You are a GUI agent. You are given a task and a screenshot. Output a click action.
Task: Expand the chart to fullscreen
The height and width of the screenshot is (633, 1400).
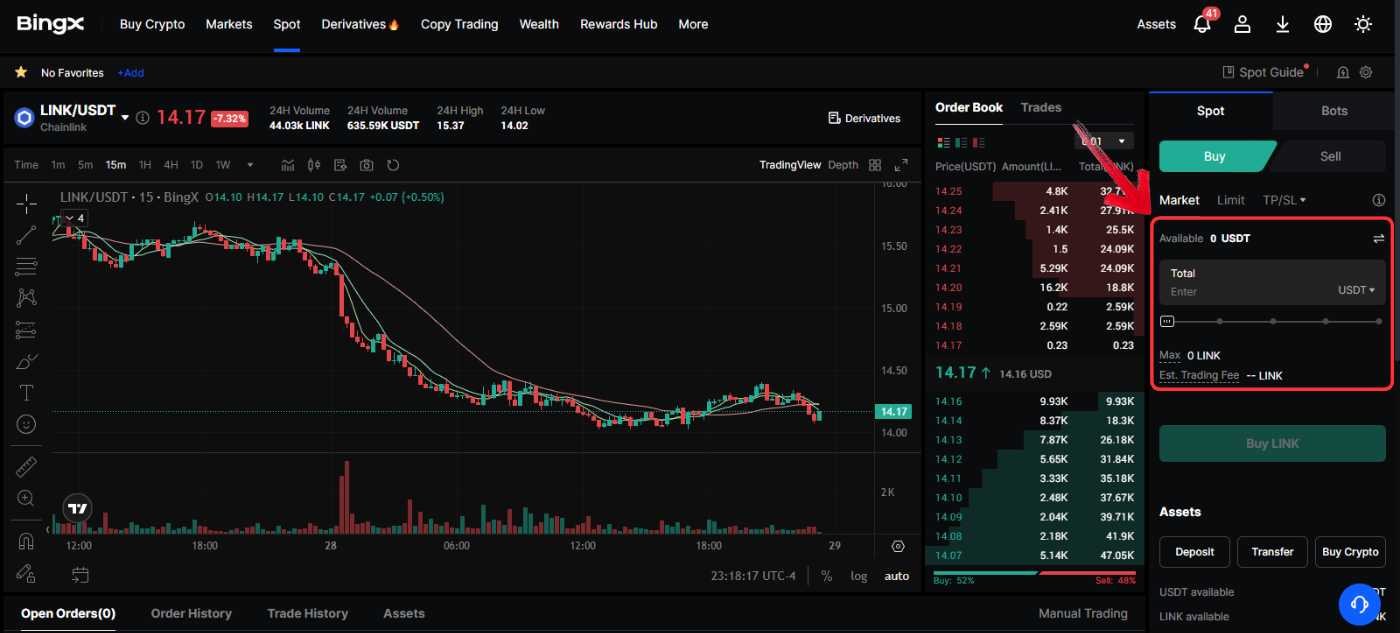coord(901,165)
